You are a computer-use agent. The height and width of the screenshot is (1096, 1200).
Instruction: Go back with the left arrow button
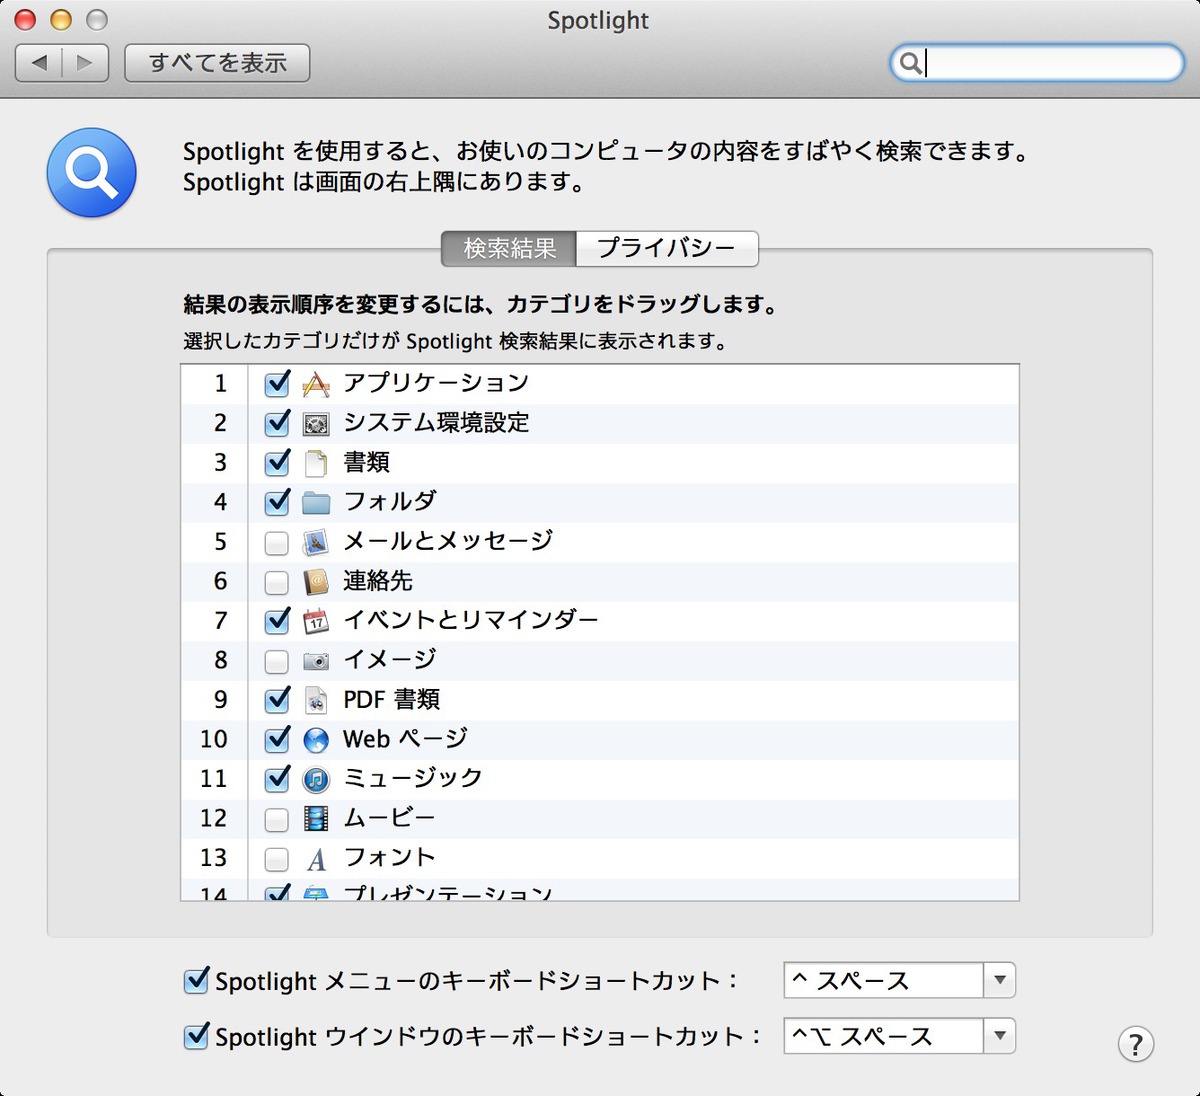pos(39,63)
